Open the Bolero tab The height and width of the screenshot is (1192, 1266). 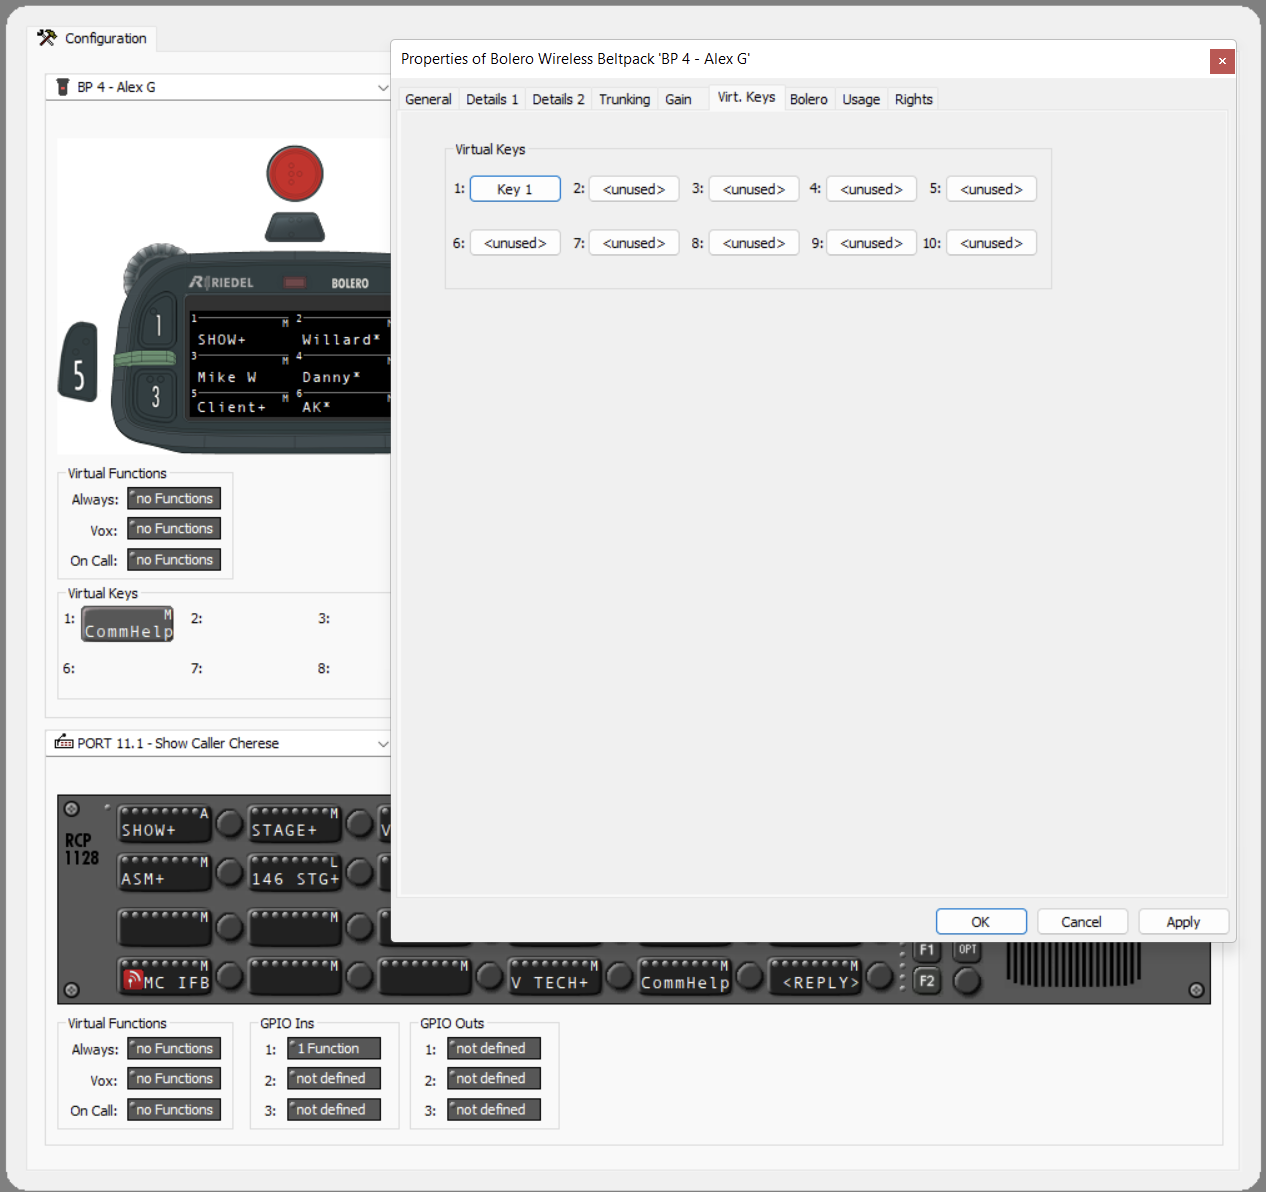point(808,99)
